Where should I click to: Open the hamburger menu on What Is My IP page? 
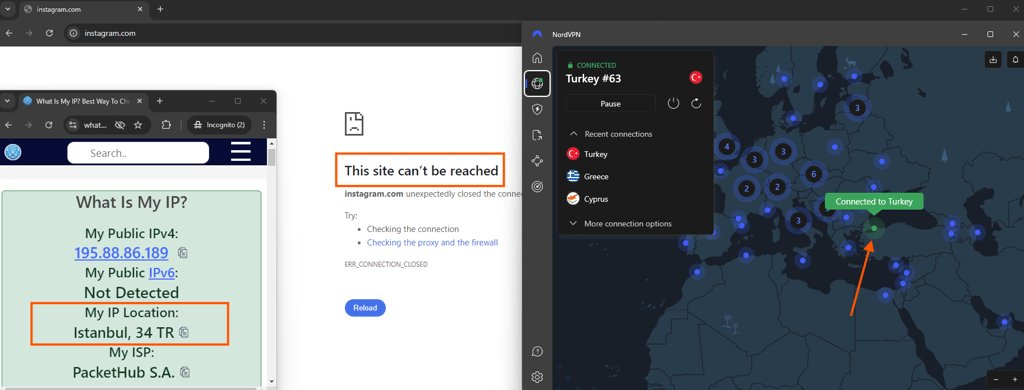(241, 152)
